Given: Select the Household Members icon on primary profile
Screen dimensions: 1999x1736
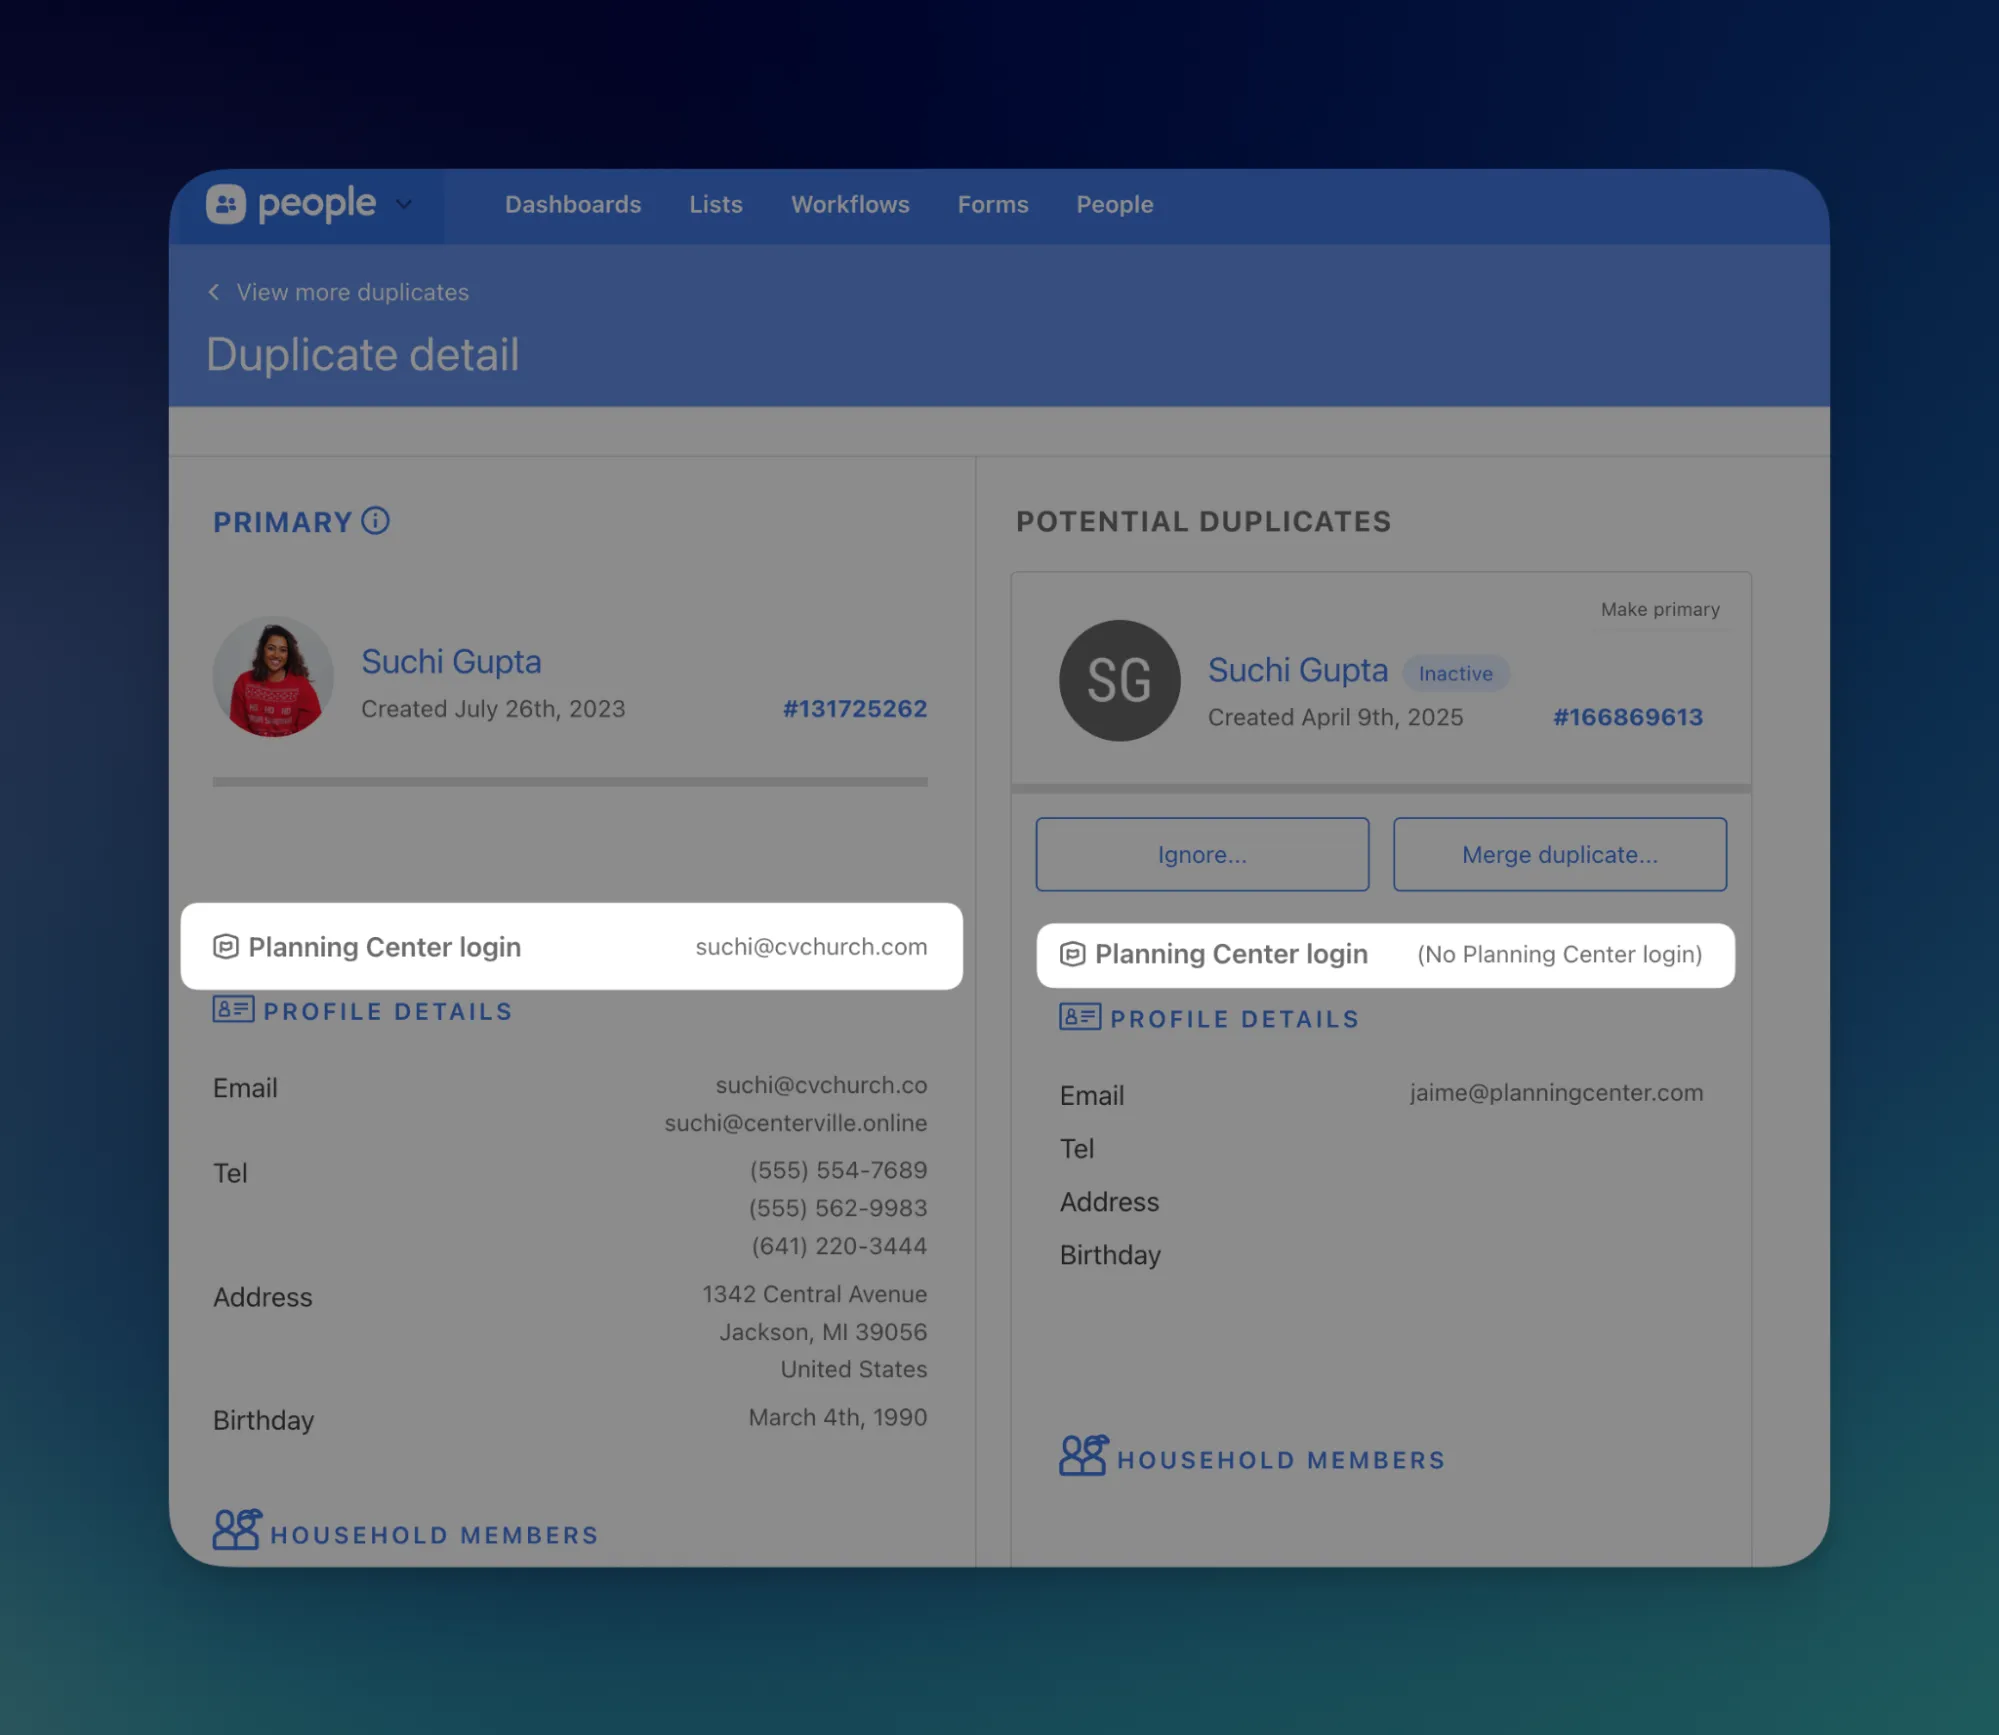Looking at the screenshot, I should point(238,1528).
